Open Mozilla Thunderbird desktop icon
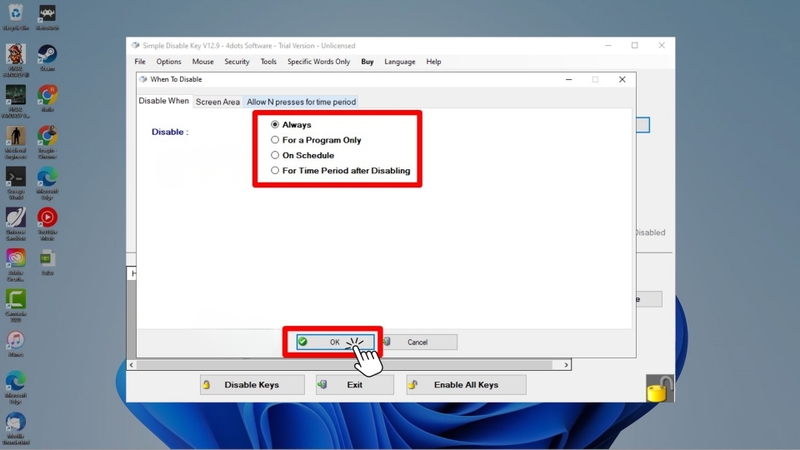The width and height of the screenshot is (800, 450). (16, 428)
